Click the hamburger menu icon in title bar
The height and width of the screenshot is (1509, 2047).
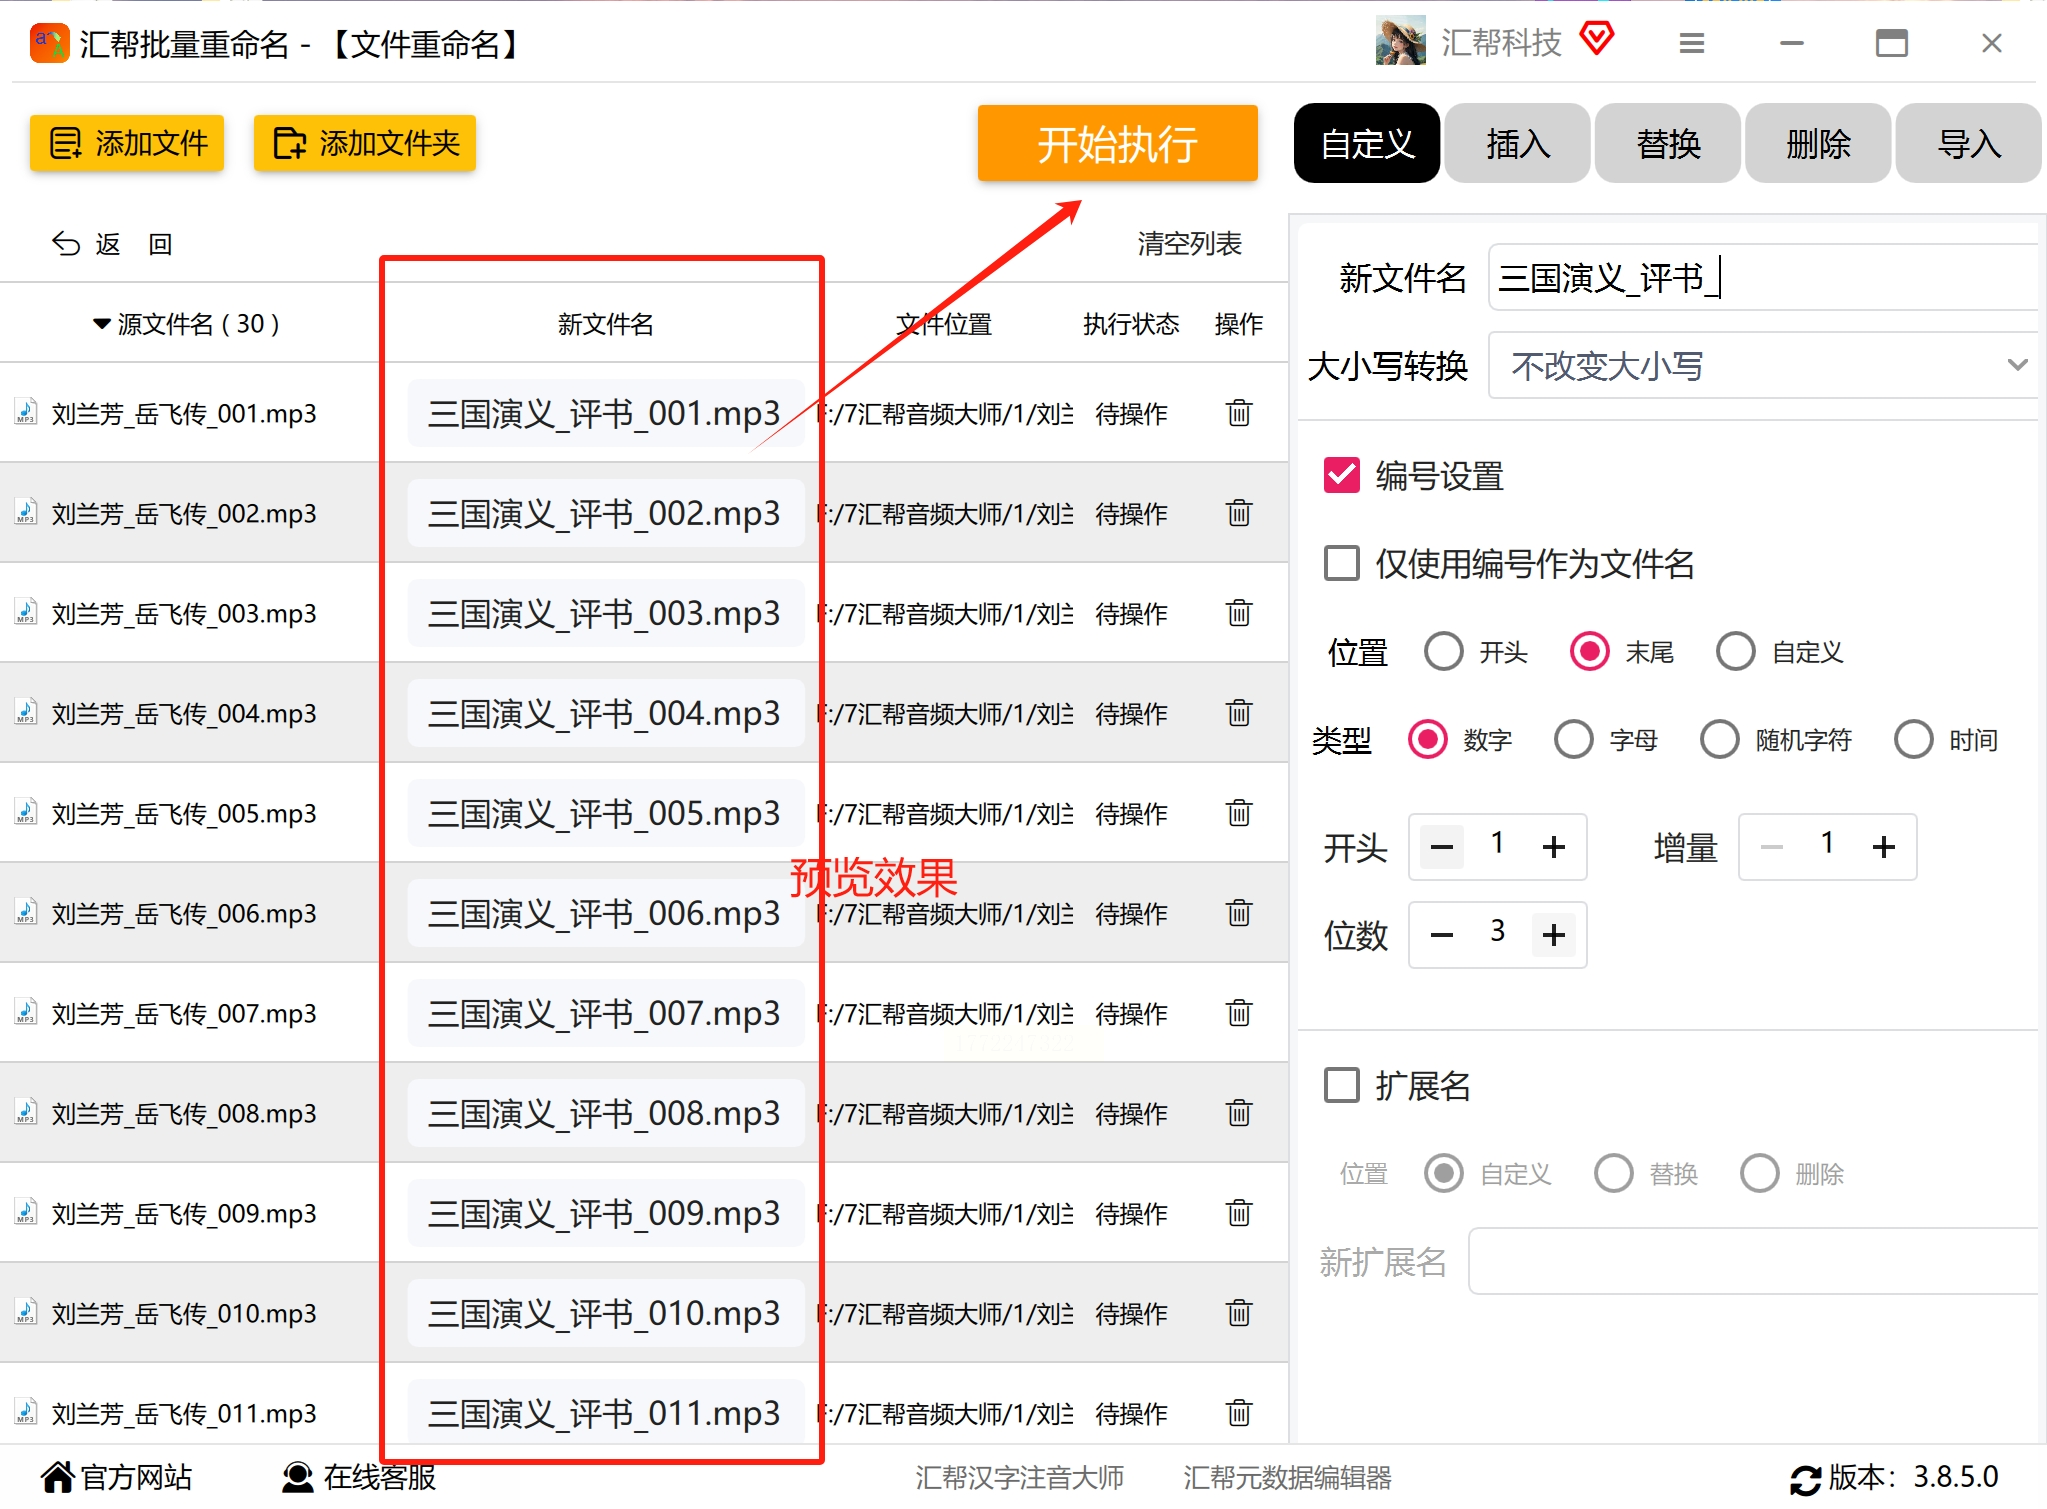(1691, 43)
